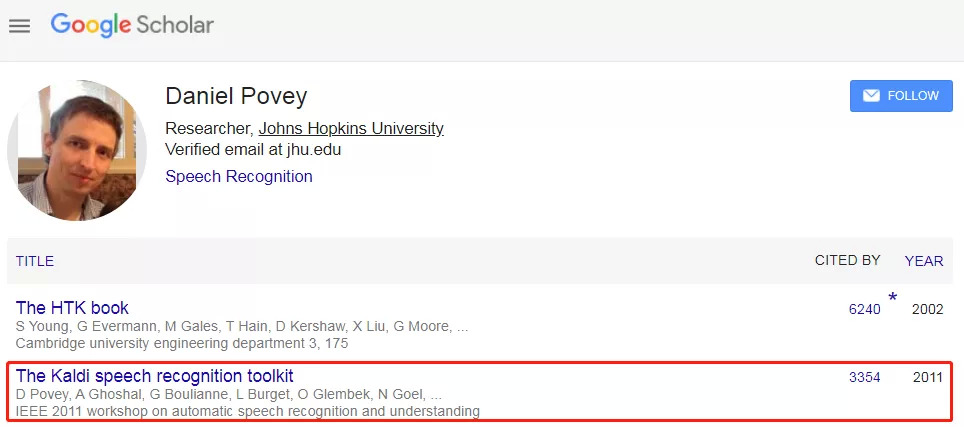The image size is (964, 427).
Task: Open the Johns Hopkins University link
Action: [x=351, y=128]
